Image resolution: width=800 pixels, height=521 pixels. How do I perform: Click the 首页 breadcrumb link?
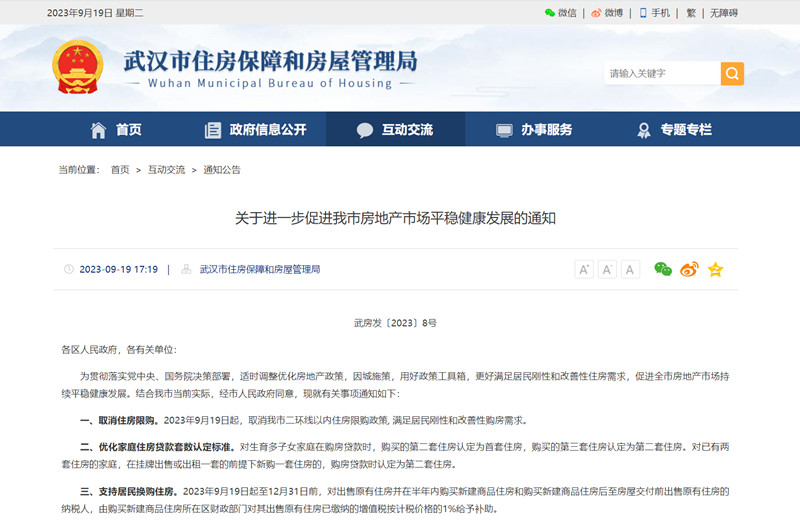(x=120, y=170)
